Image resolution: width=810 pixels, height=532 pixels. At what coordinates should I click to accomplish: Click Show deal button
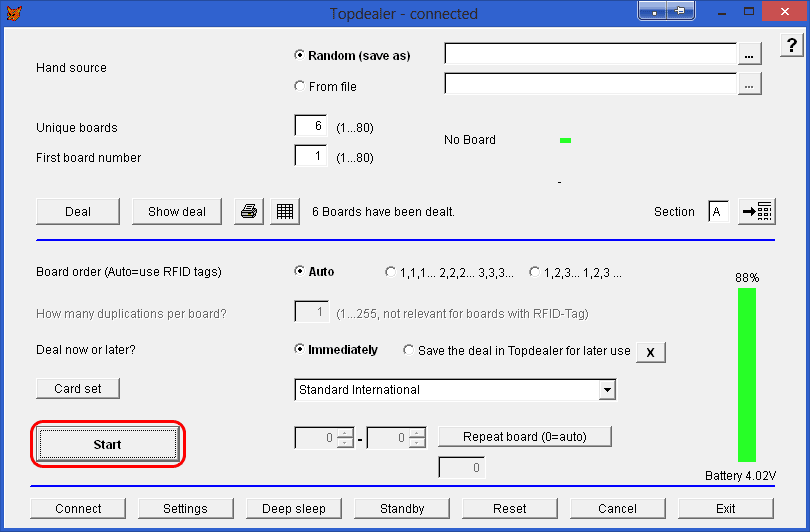tap(177, 211)
